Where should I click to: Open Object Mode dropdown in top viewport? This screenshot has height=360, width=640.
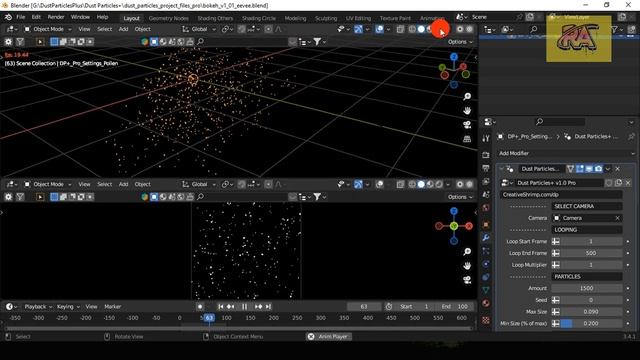(x=47, y=29)
